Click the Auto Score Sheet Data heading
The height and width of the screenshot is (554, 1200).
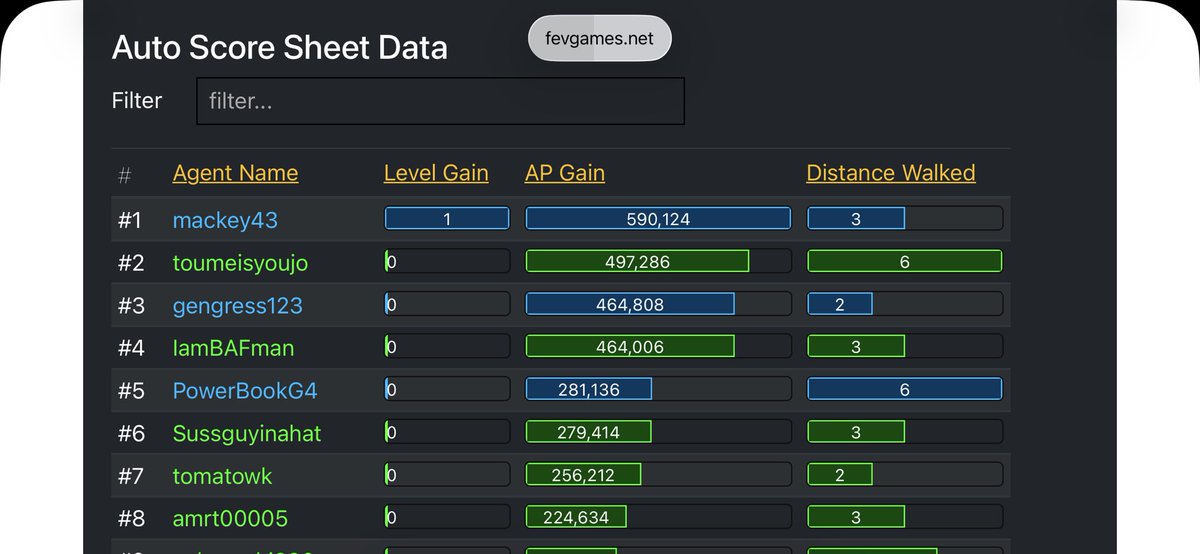[280, 47]
